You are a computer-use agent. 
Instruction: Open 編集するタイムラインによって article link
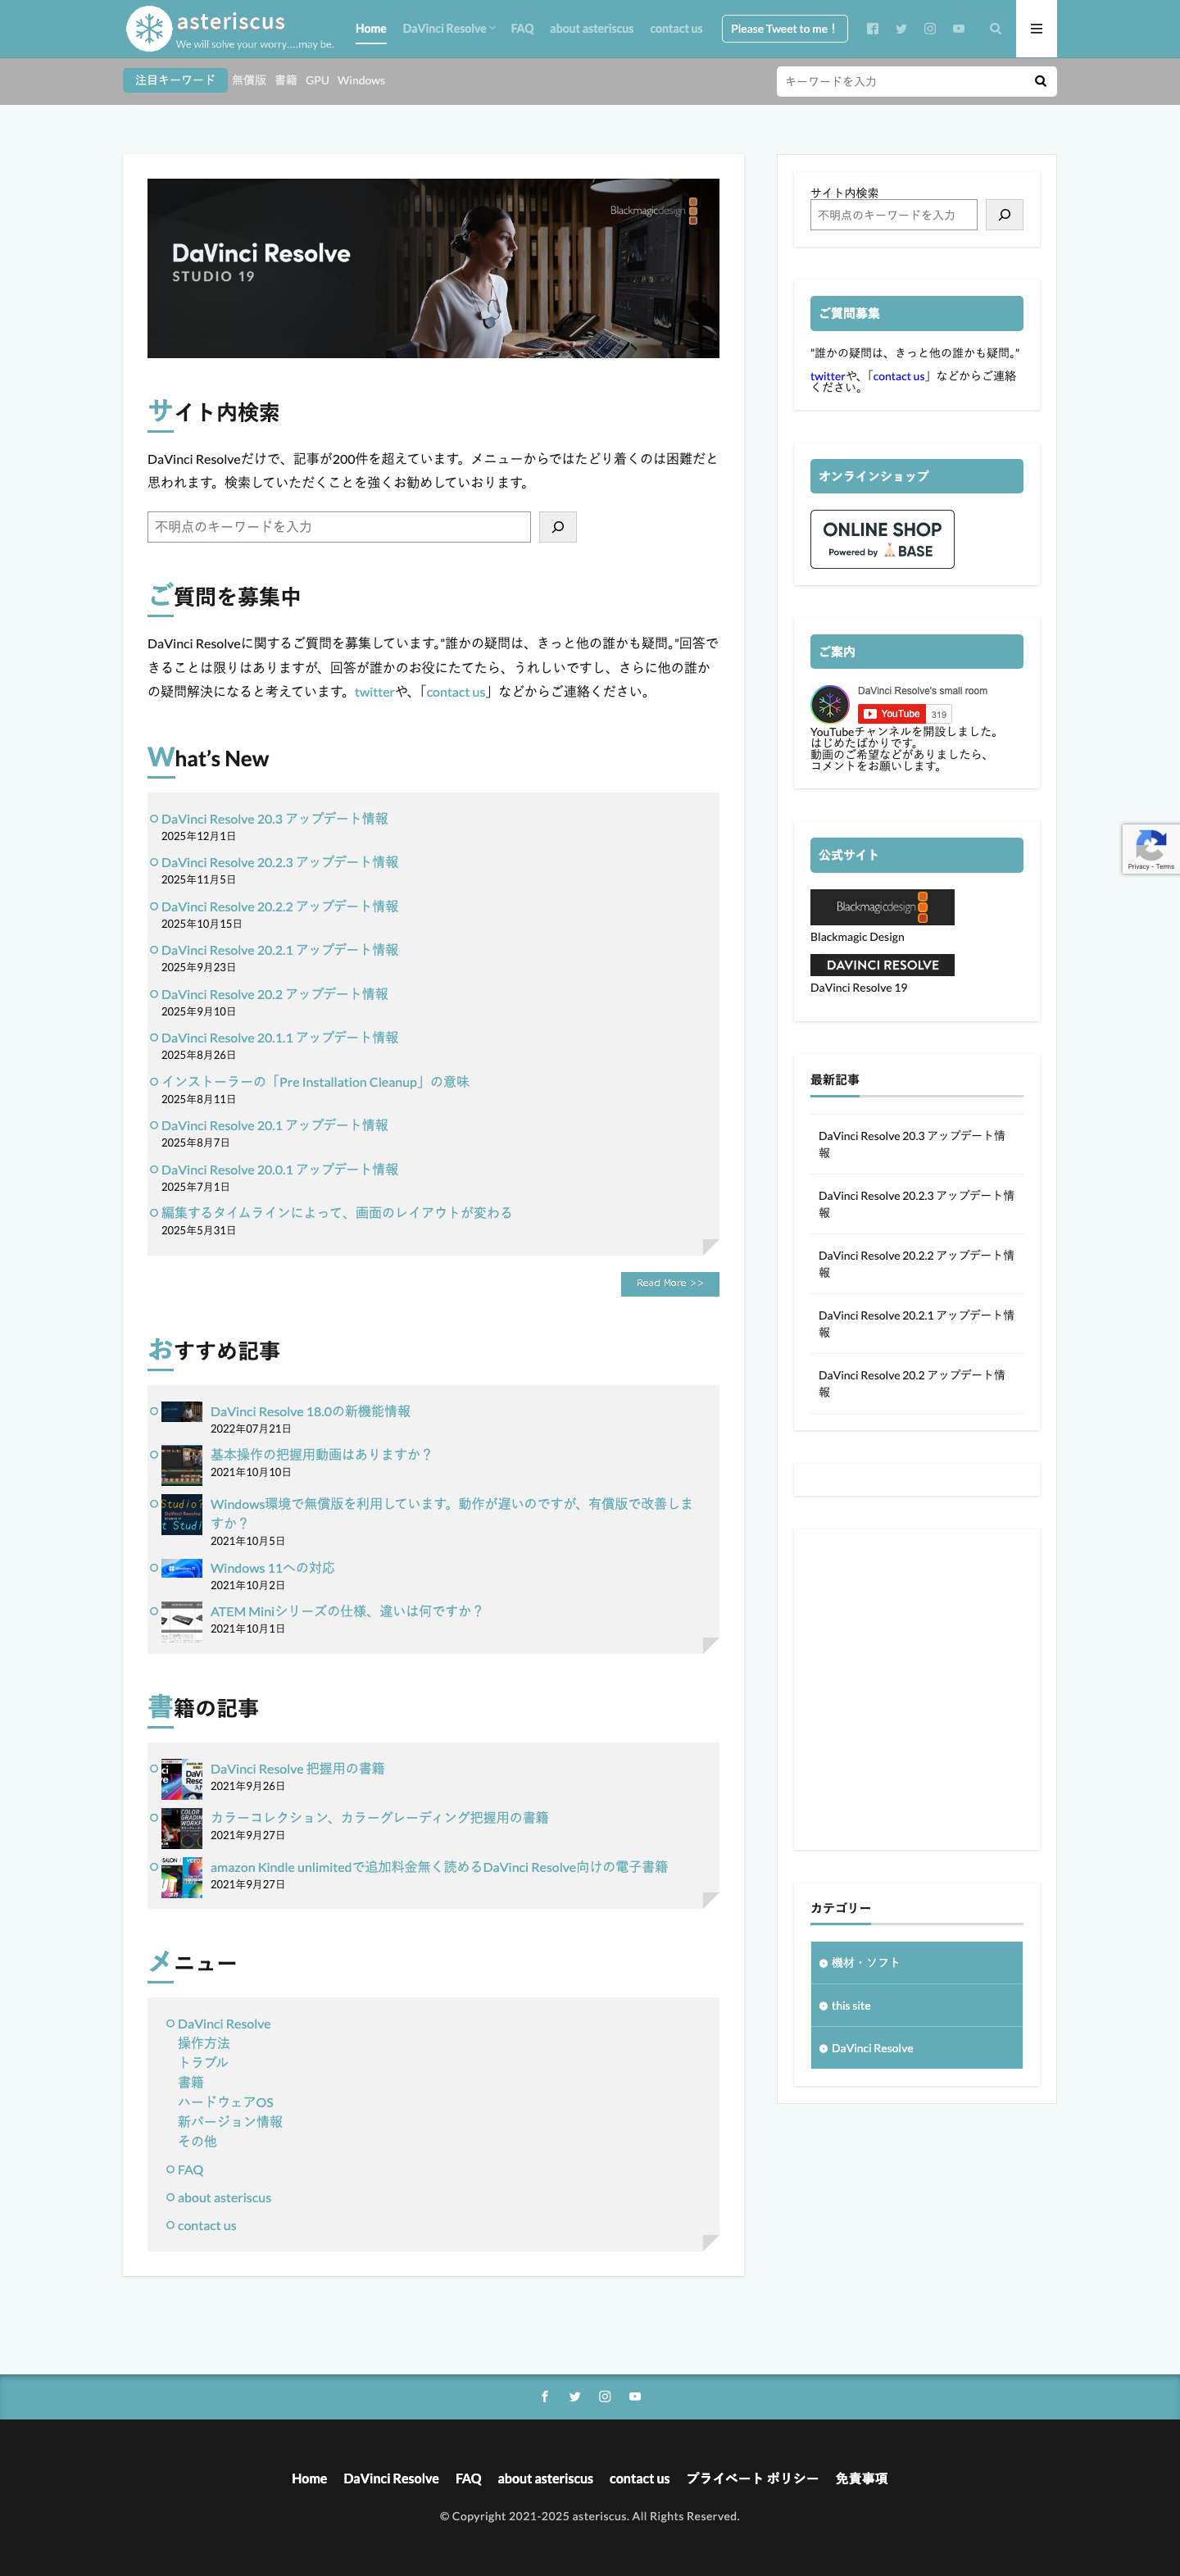pyautogui.click(x=336, y=1213)
